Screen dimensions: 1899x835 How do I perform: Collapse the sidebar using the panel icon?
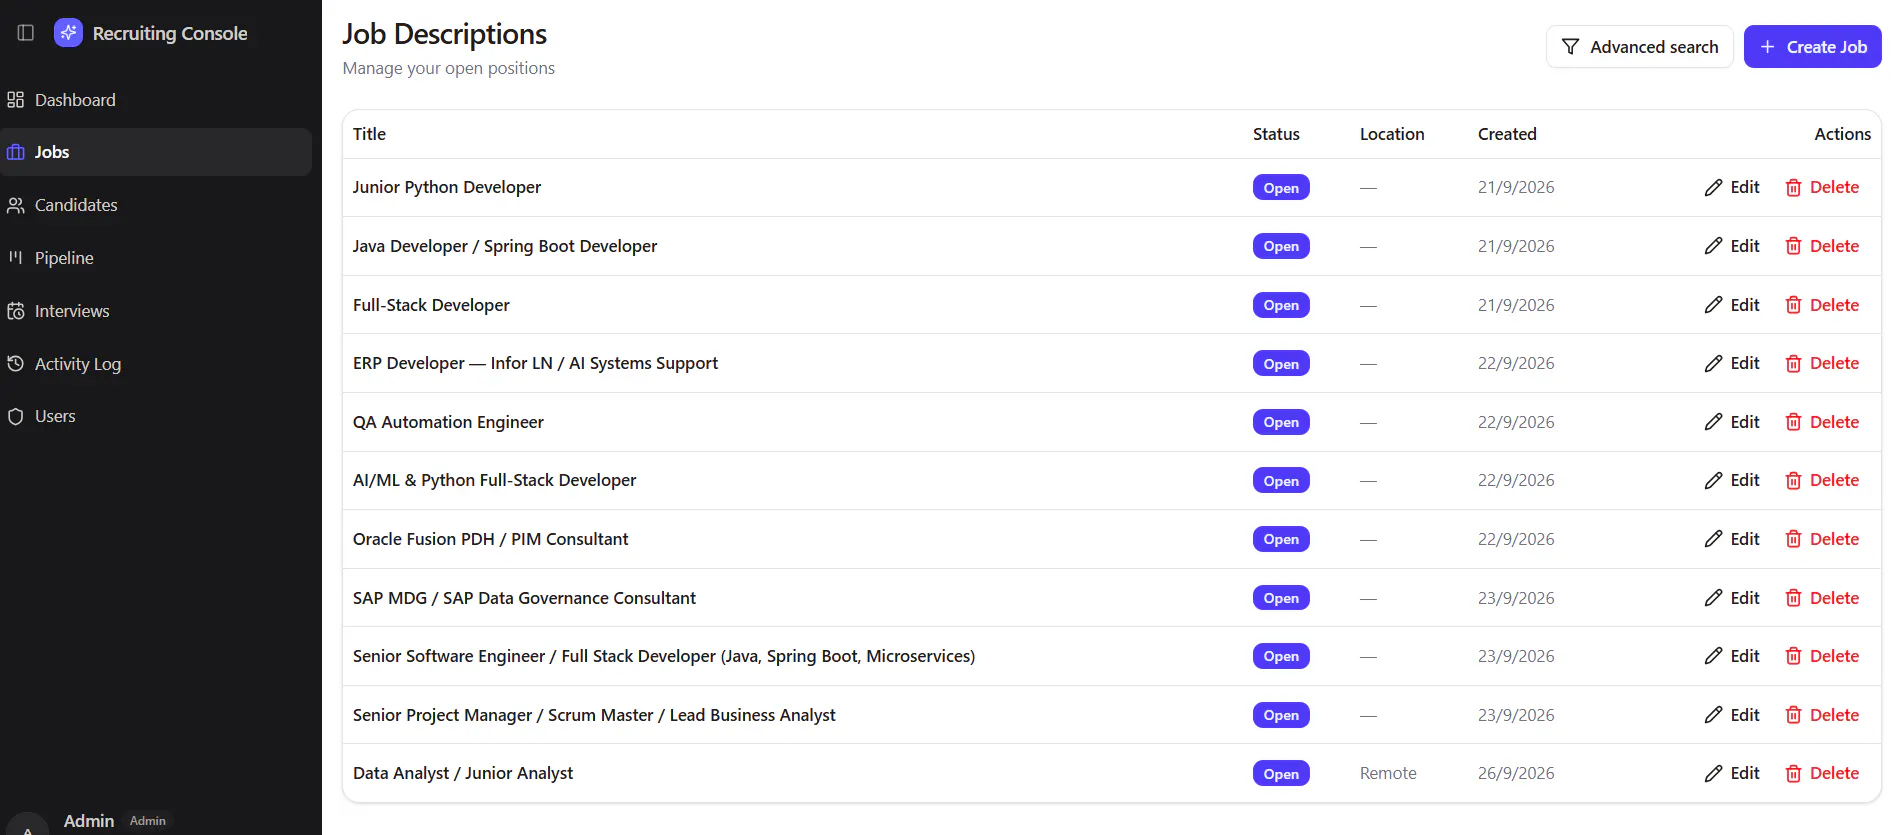pos(26,33)
